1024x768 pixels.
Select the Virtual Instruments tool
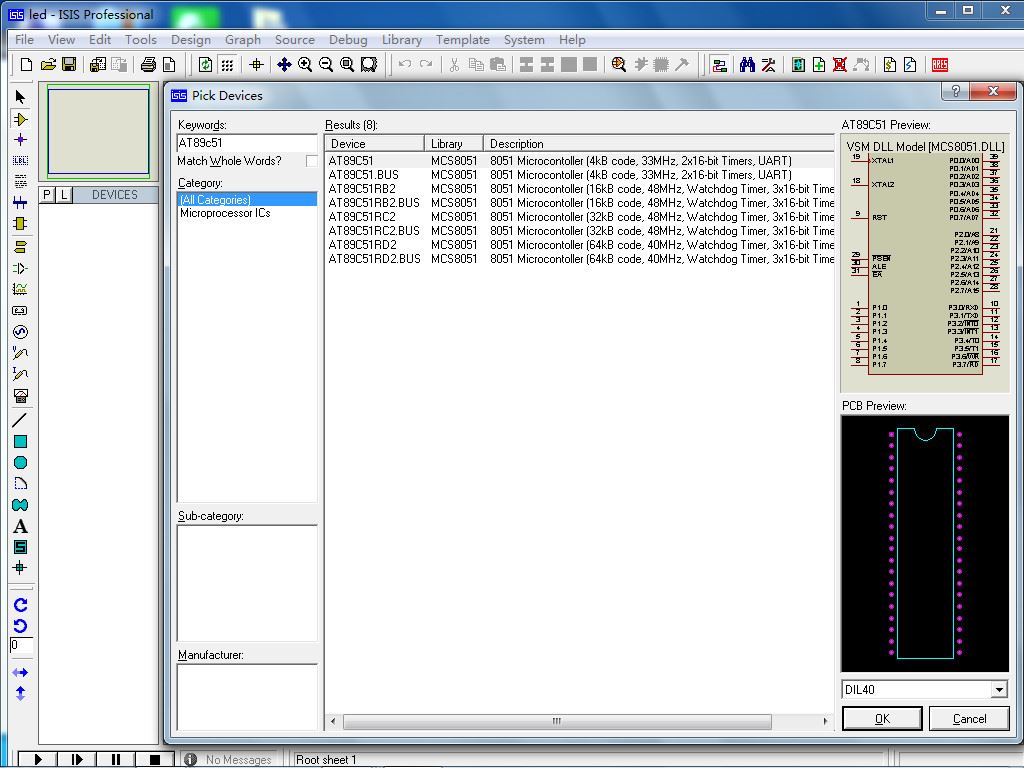[x=20, y=395]
